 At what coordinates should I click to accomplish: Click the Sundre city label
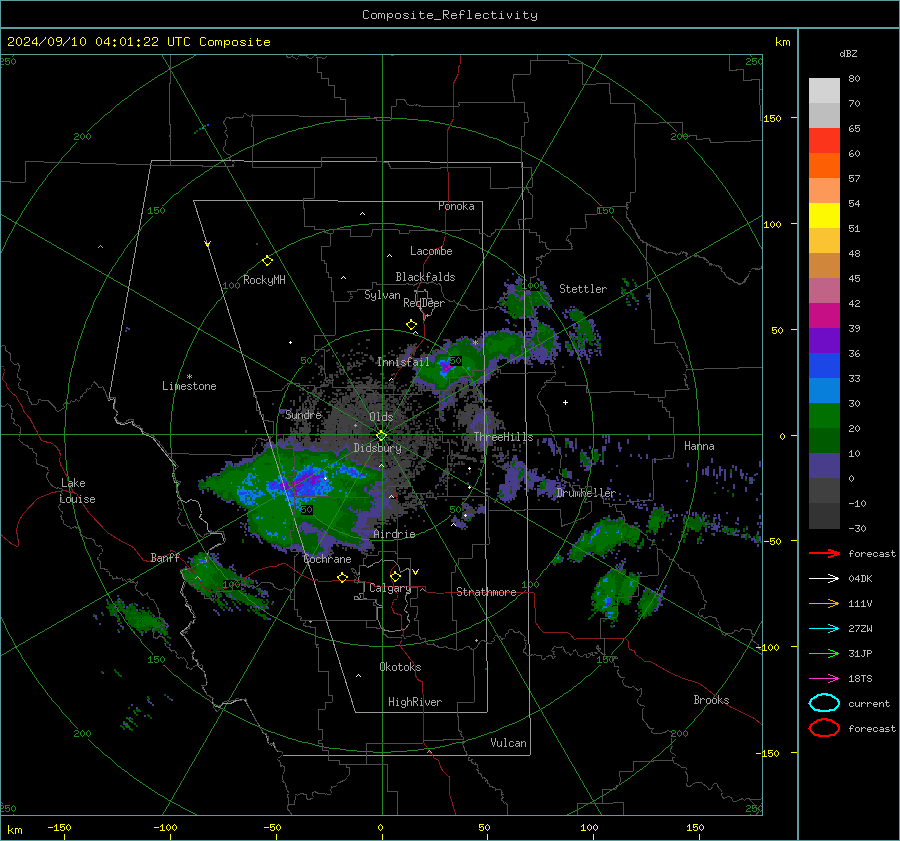303,414
